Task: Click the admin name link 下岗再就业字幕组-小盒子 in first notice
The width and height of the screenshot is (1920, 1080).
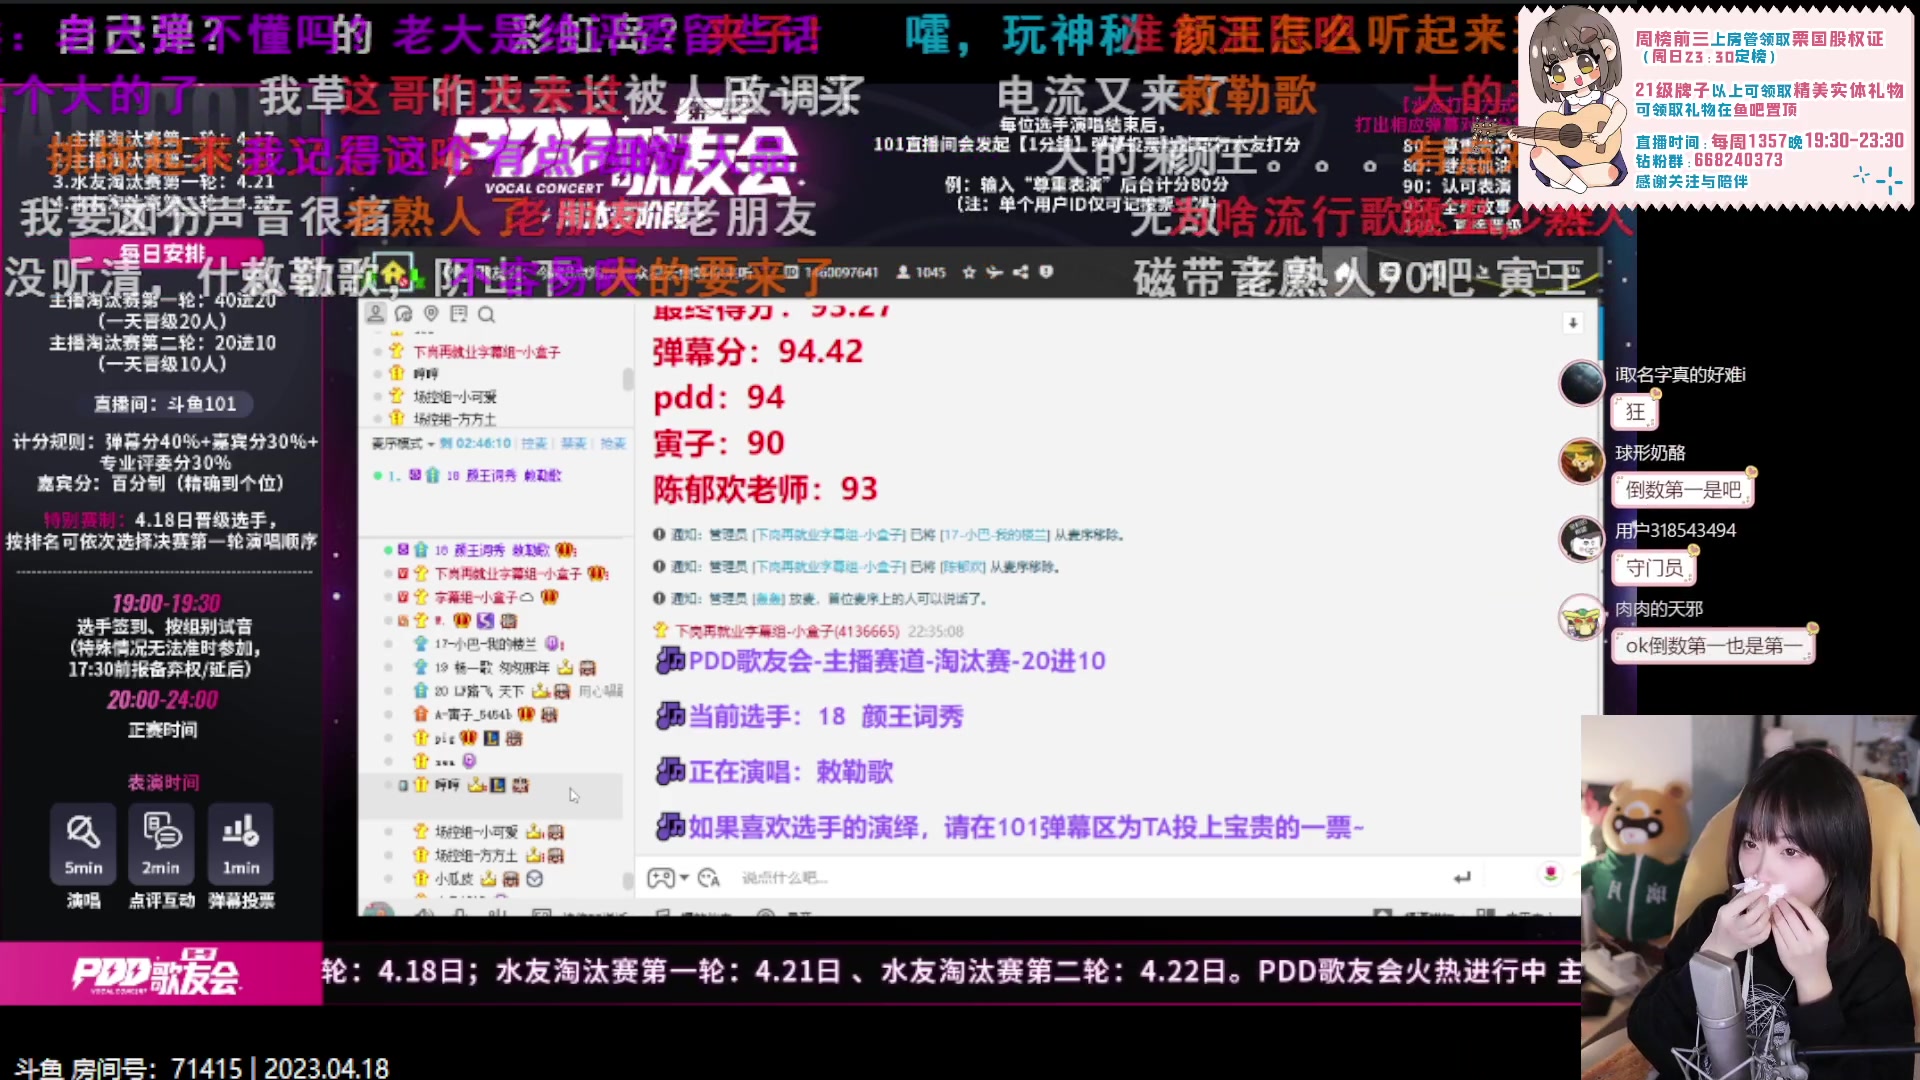Action: pyautogui.click(x=829, y=535)
